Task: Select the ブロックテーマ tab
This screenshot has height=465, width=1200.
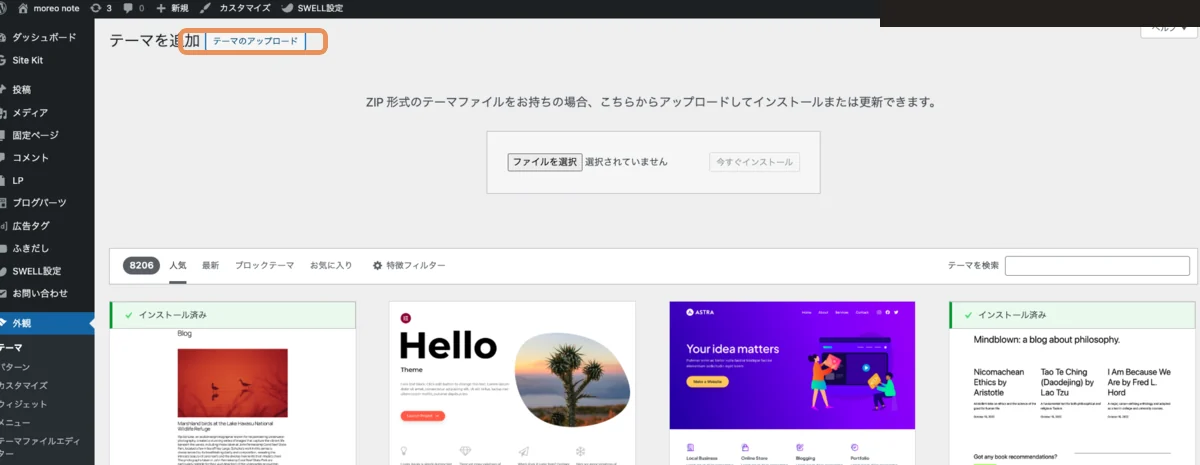Action: (x=264, y=265)
